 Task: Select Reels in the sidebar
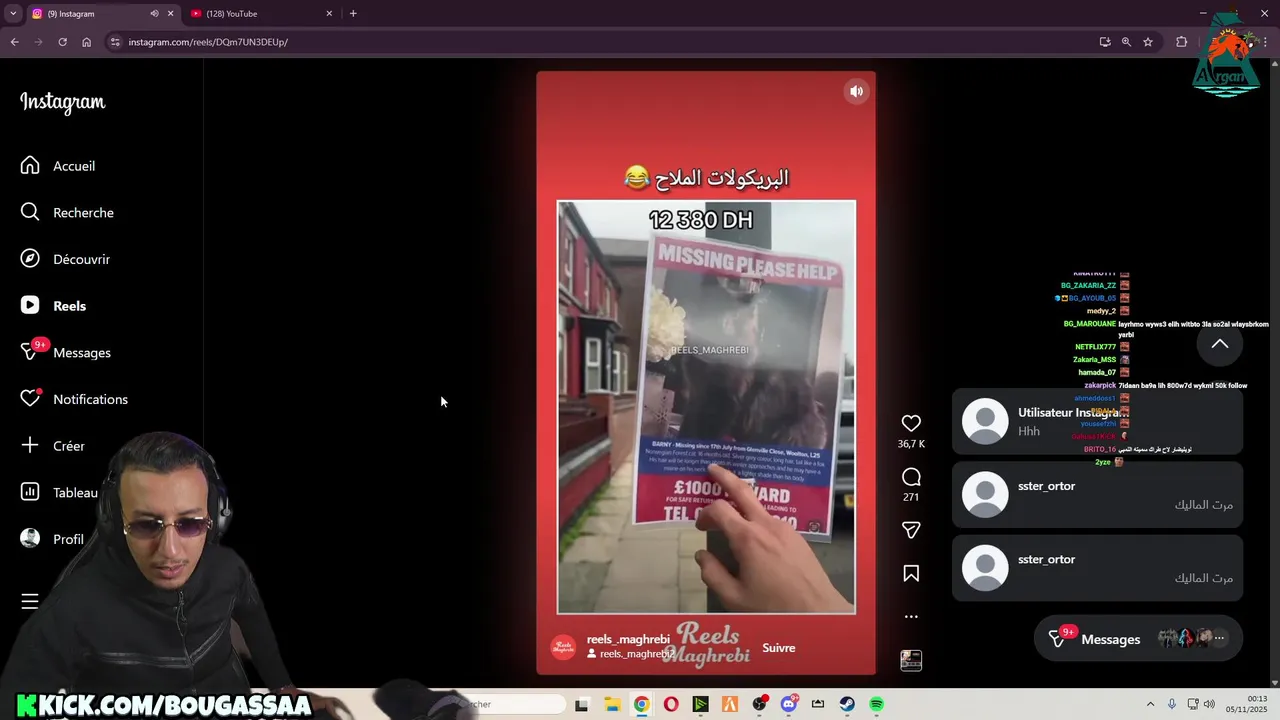(x=53, y=306)
